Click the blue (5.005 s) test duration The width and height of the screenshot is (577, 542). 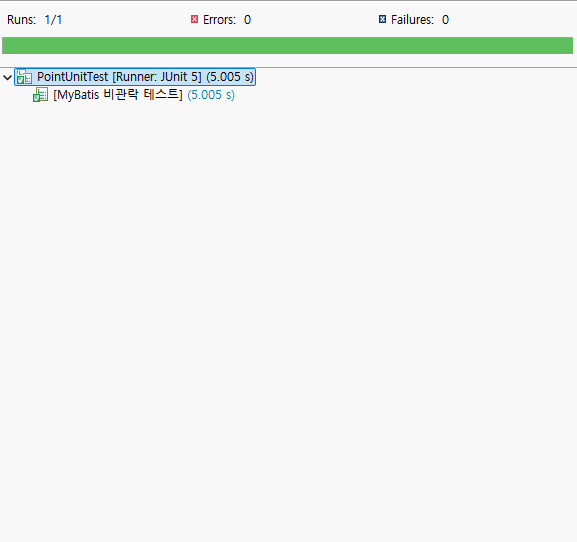tap(211, 95)
